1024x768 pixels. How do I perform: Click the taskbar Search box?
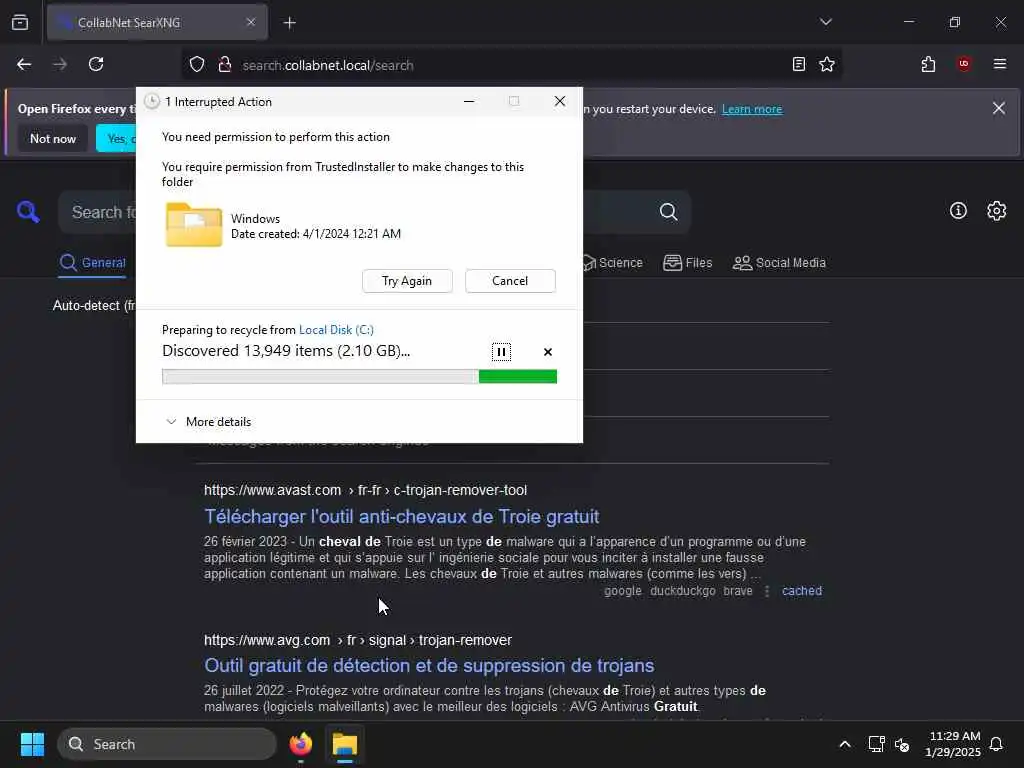167,744
